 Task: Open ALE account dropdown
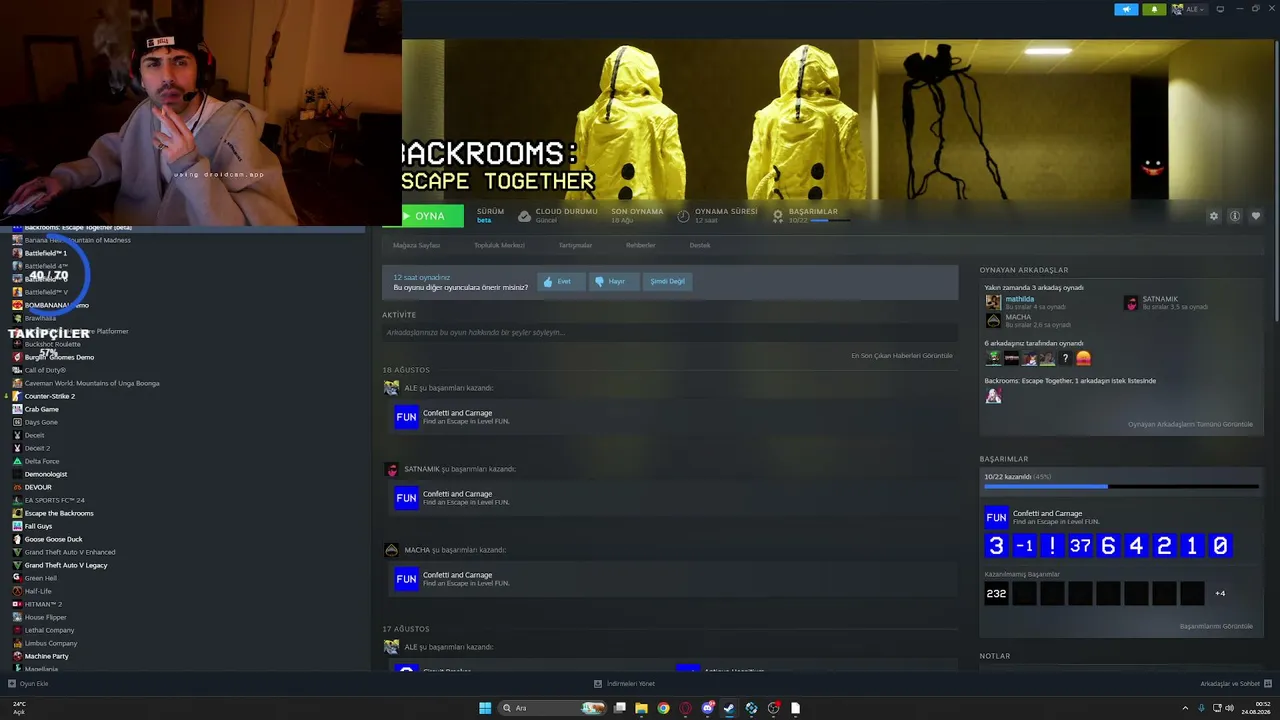point(1190,9)
